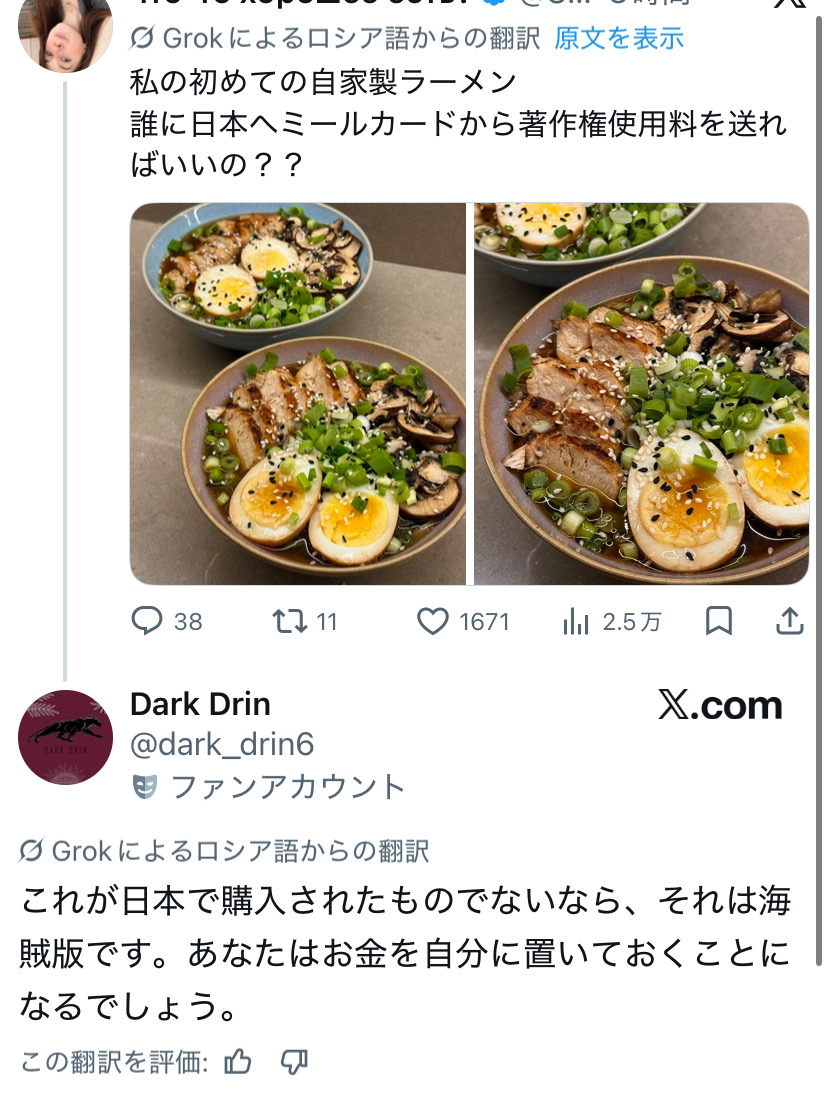Tap the share upload icon
828x1115 pixels.
coord(790,622)
